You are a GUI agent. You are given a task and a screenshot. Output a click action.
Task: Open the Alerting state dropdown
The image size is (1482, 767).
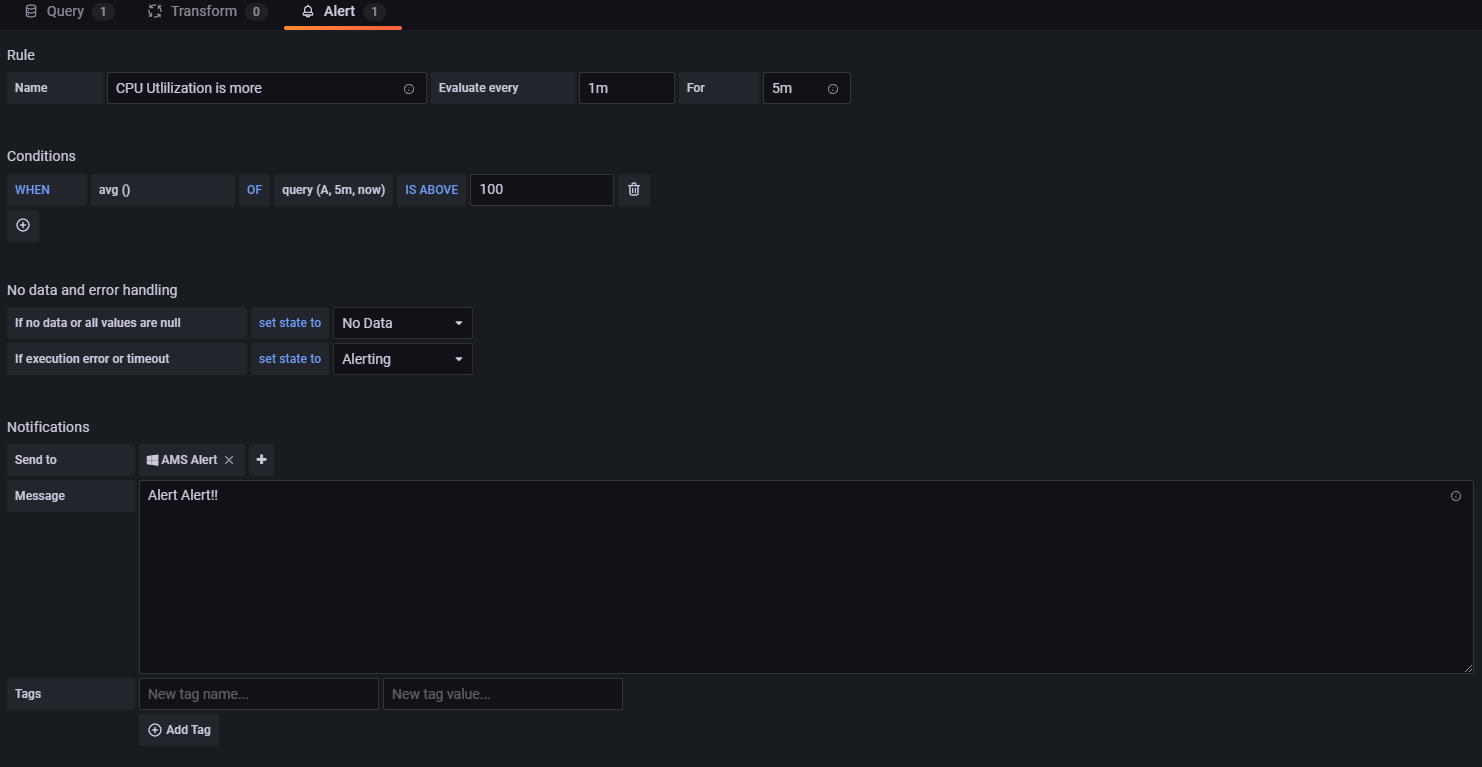(x=403, y=359)
